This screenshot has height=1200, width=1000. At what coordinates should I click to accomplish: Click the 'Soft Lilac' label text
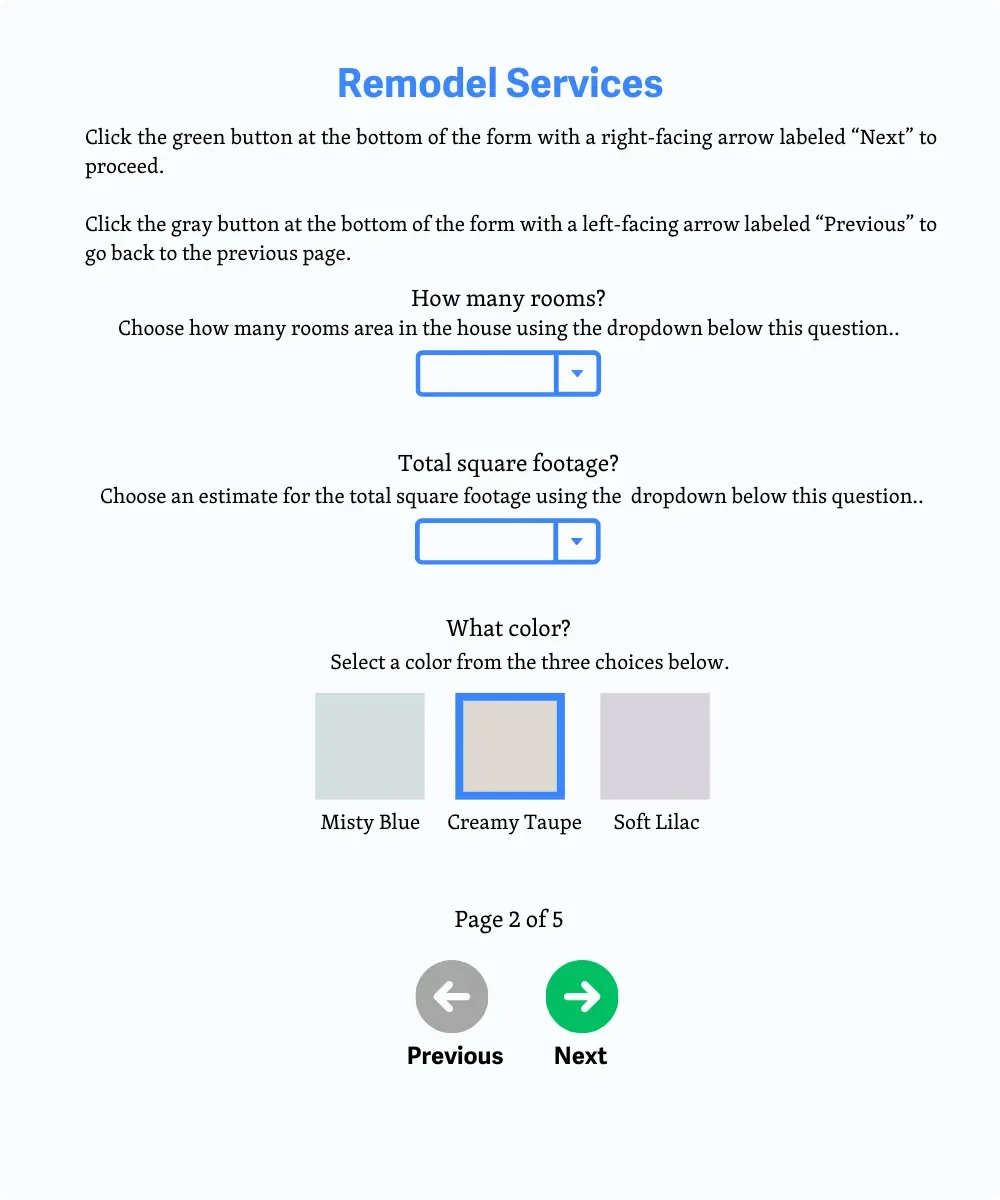click(656, 822)
